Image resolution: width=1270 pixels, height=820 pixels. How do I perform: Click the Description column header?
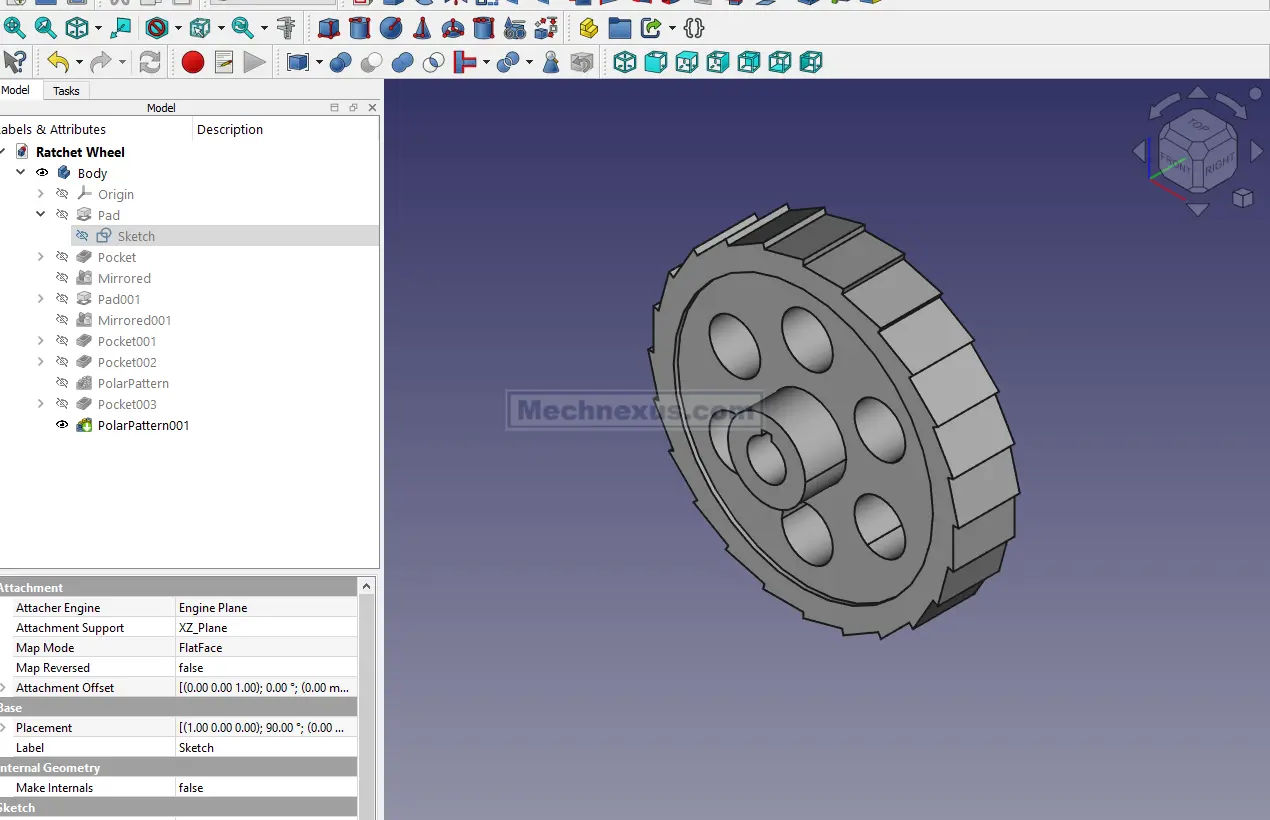230,129
